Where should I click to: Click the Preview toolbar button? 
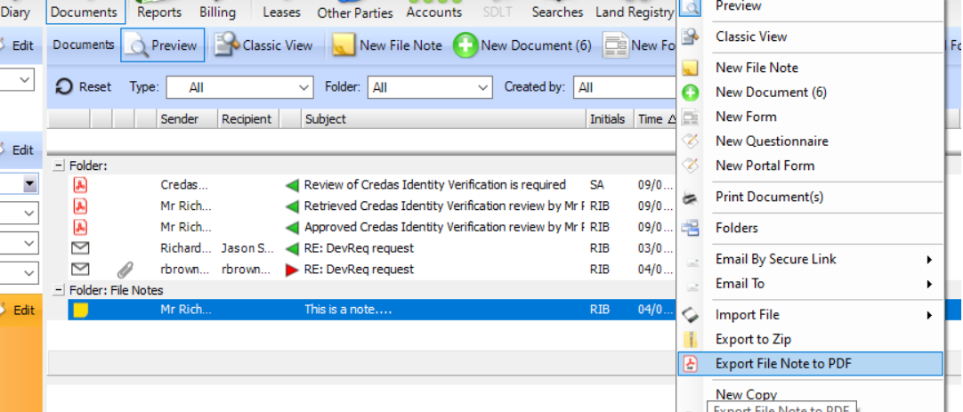point(163,45)
